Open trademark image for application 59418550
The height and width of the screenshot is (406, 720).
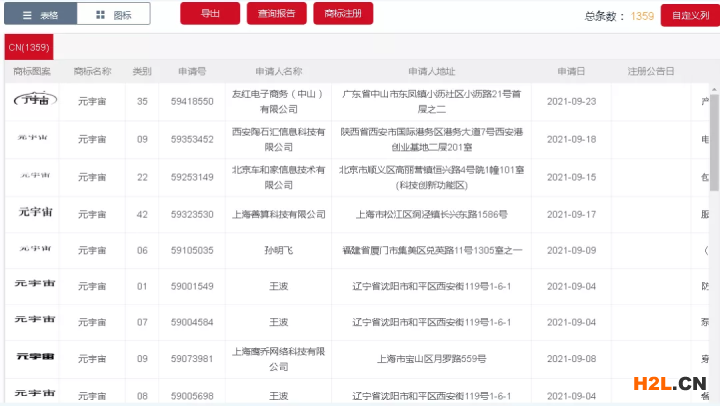pos(34,101)
